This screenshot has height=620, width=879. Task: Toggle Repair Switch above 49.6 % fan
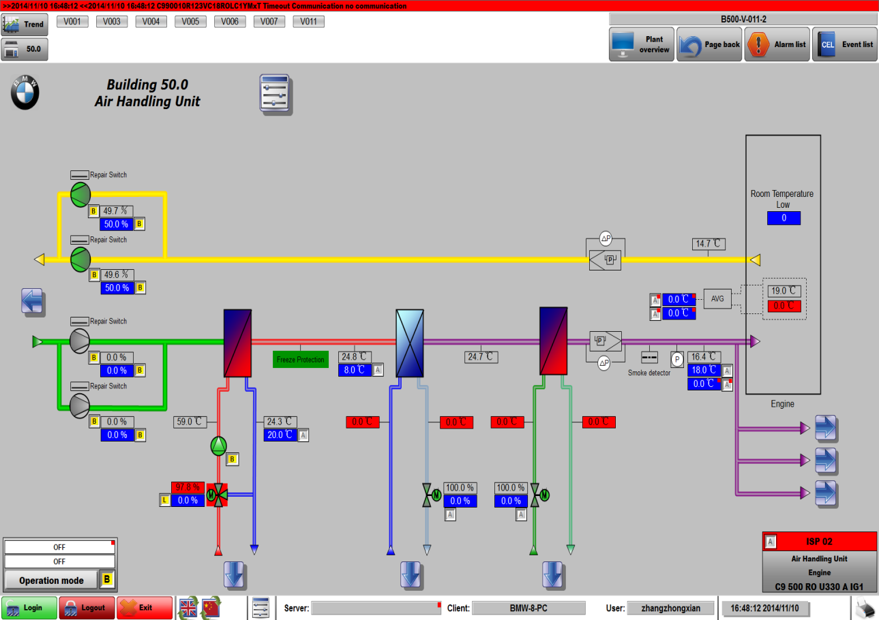click(x=79, y=240)
